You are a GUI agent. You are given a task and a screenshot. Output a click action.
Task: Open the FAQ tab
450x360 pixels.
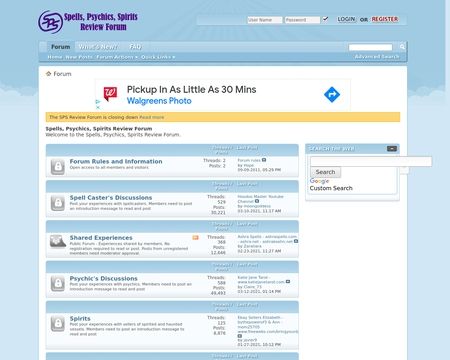click(135, 47)
